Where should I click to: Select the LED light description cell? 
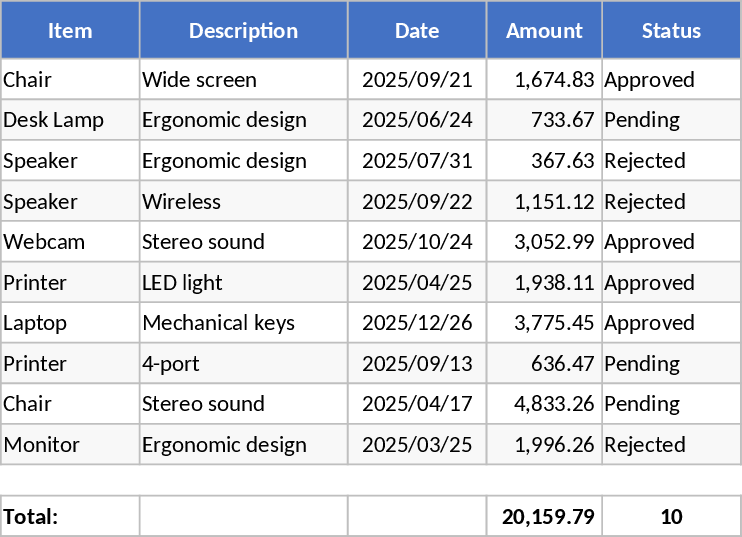click(x=243, y=283)
